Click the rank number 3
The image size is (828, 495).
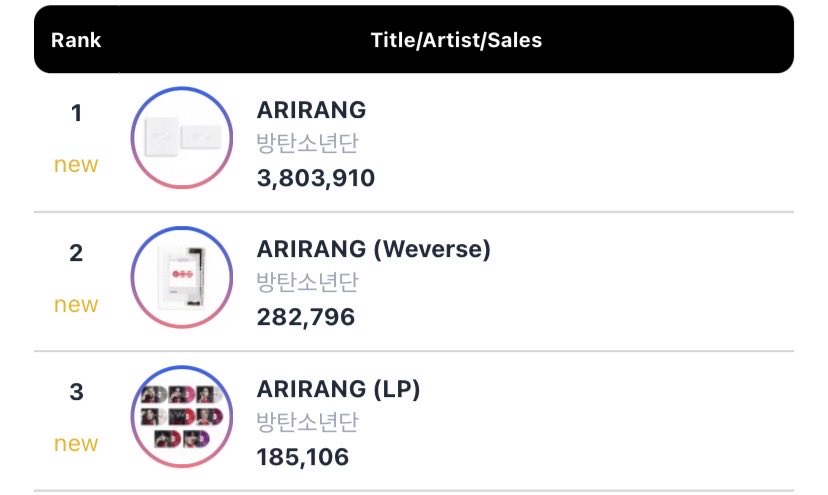(x=76, y=392)
